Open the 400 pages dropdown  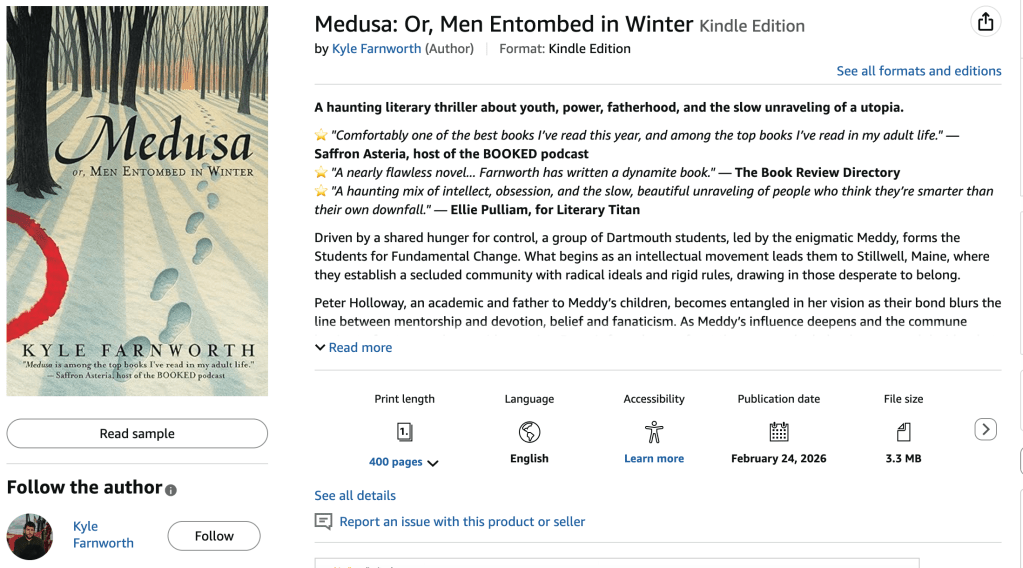404,462
